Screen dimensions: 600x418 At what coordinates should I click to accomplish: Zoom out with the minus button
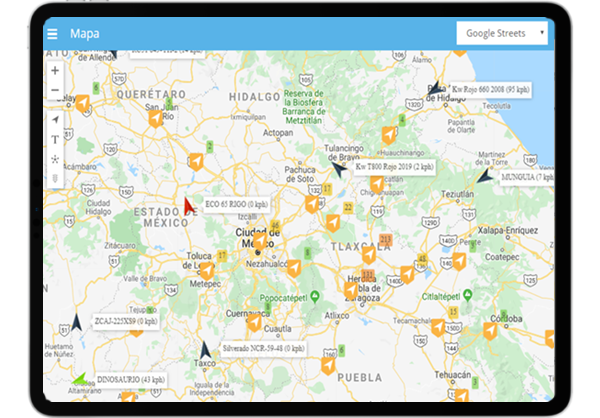55,91
